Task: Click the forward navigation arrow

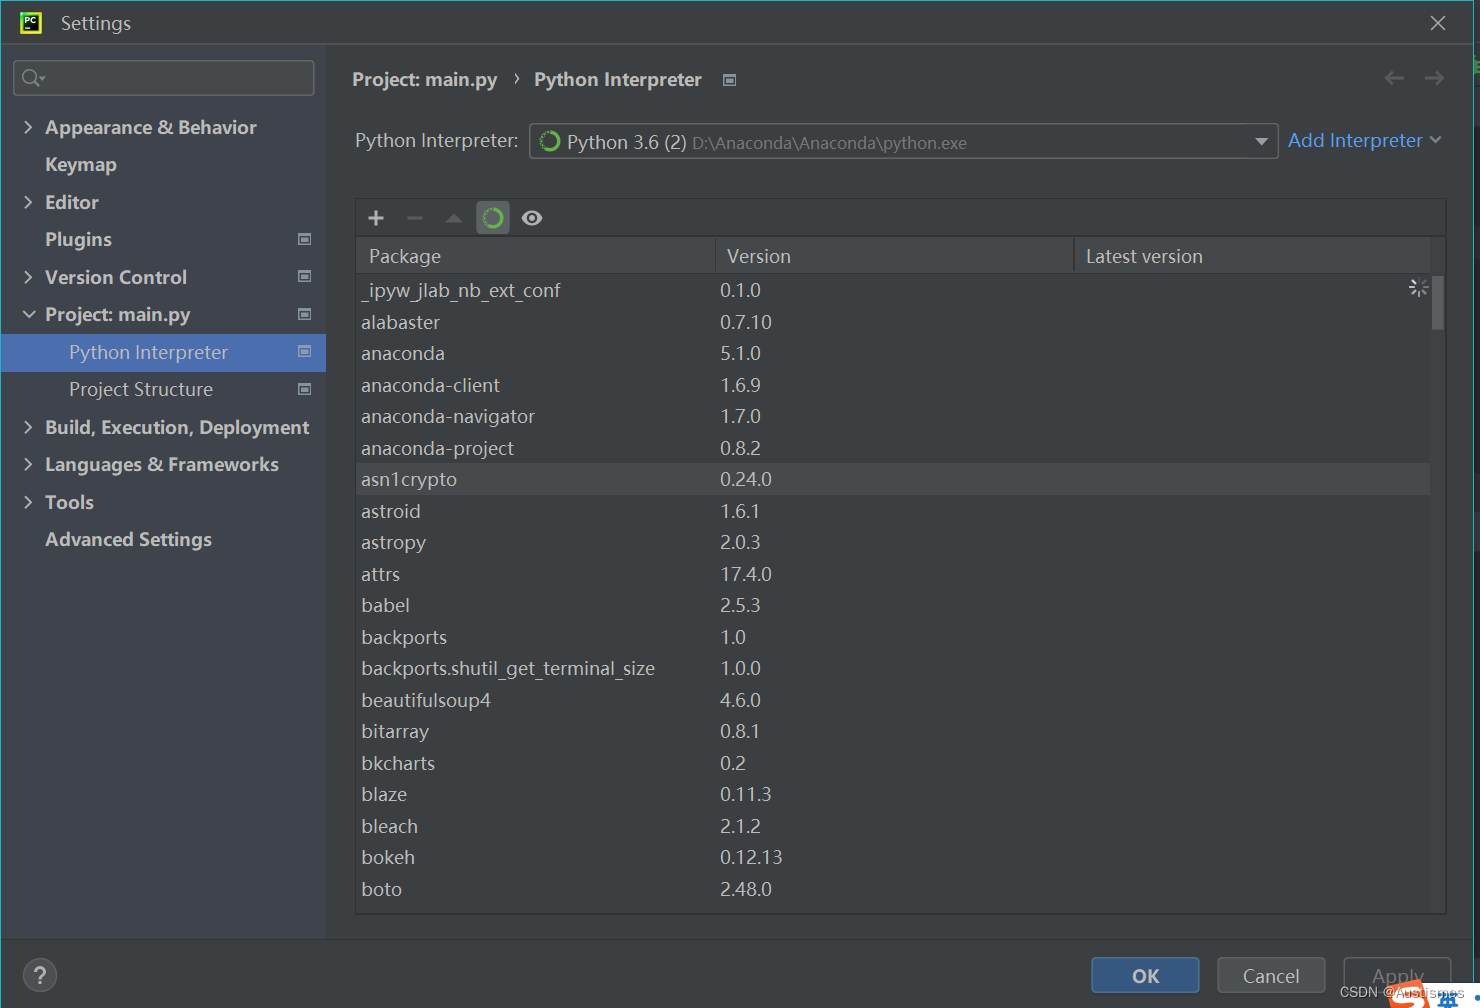Action: (x=1434, y=78)
